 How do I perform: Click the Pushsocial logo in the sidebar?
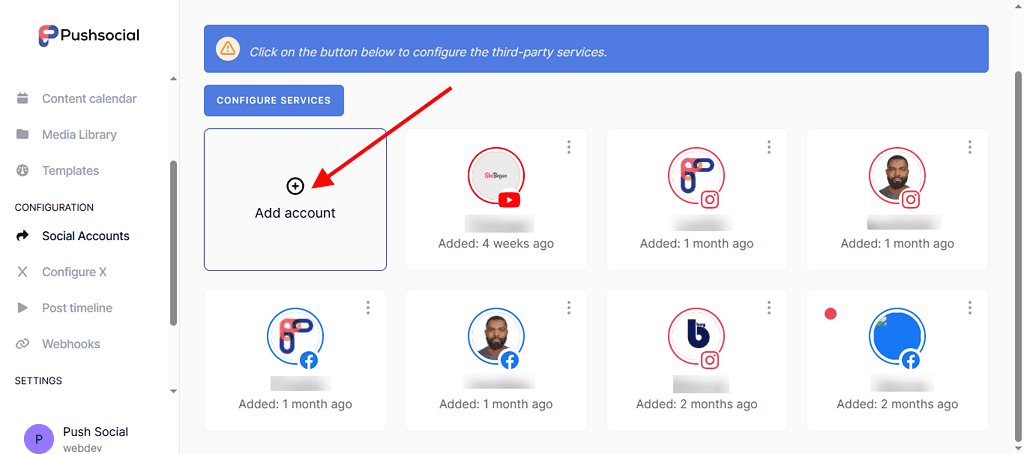[x=88, y=35]
